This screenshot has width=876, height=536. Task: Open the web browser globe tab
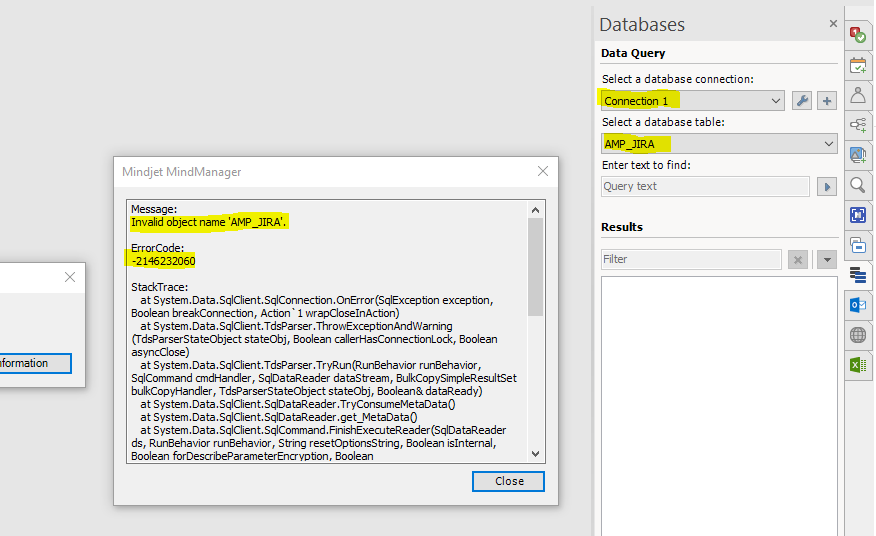pyautogui.click(x=858, y=335)
